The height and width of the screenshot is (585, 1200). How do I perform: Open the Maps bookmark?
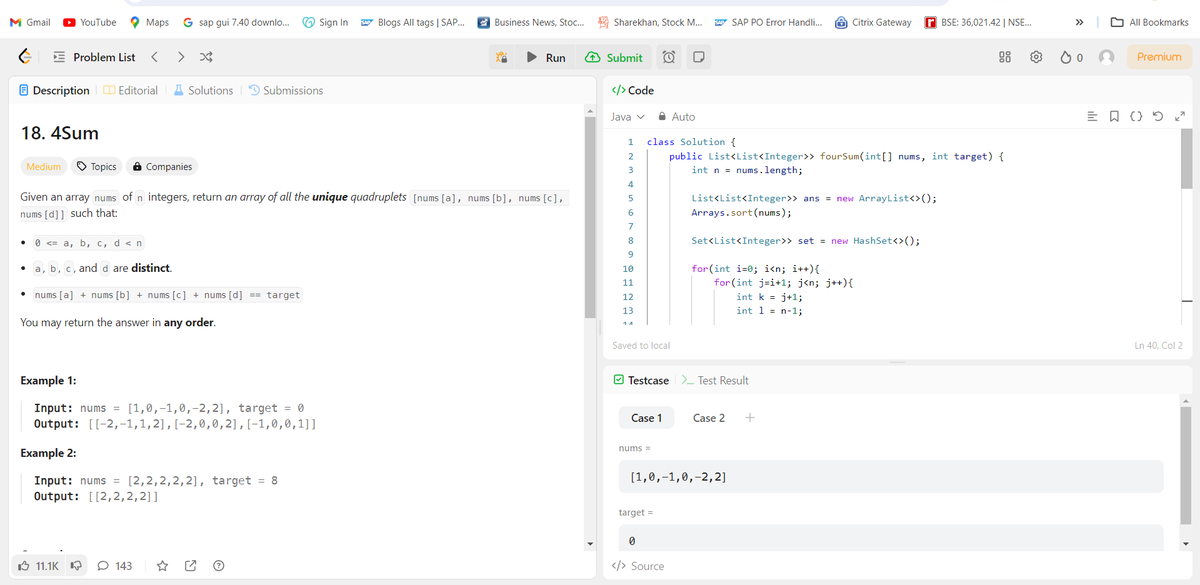(x=149, y=21)
